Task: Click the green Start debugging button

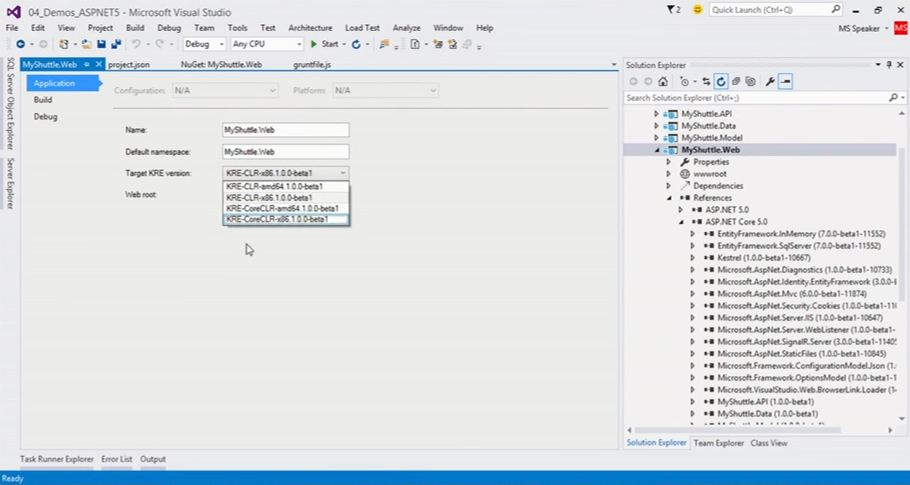Action: pyautogui.click(x=324, y=44)
